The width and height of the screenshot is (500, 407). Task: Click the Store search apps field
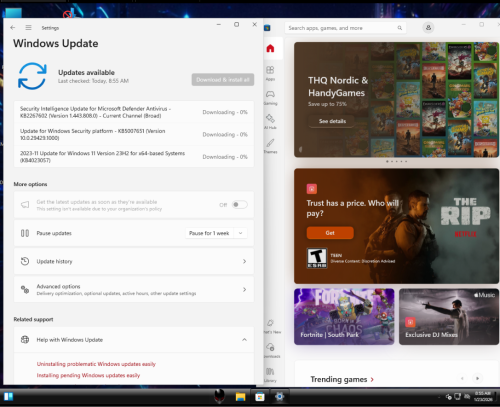pos(345,28)
